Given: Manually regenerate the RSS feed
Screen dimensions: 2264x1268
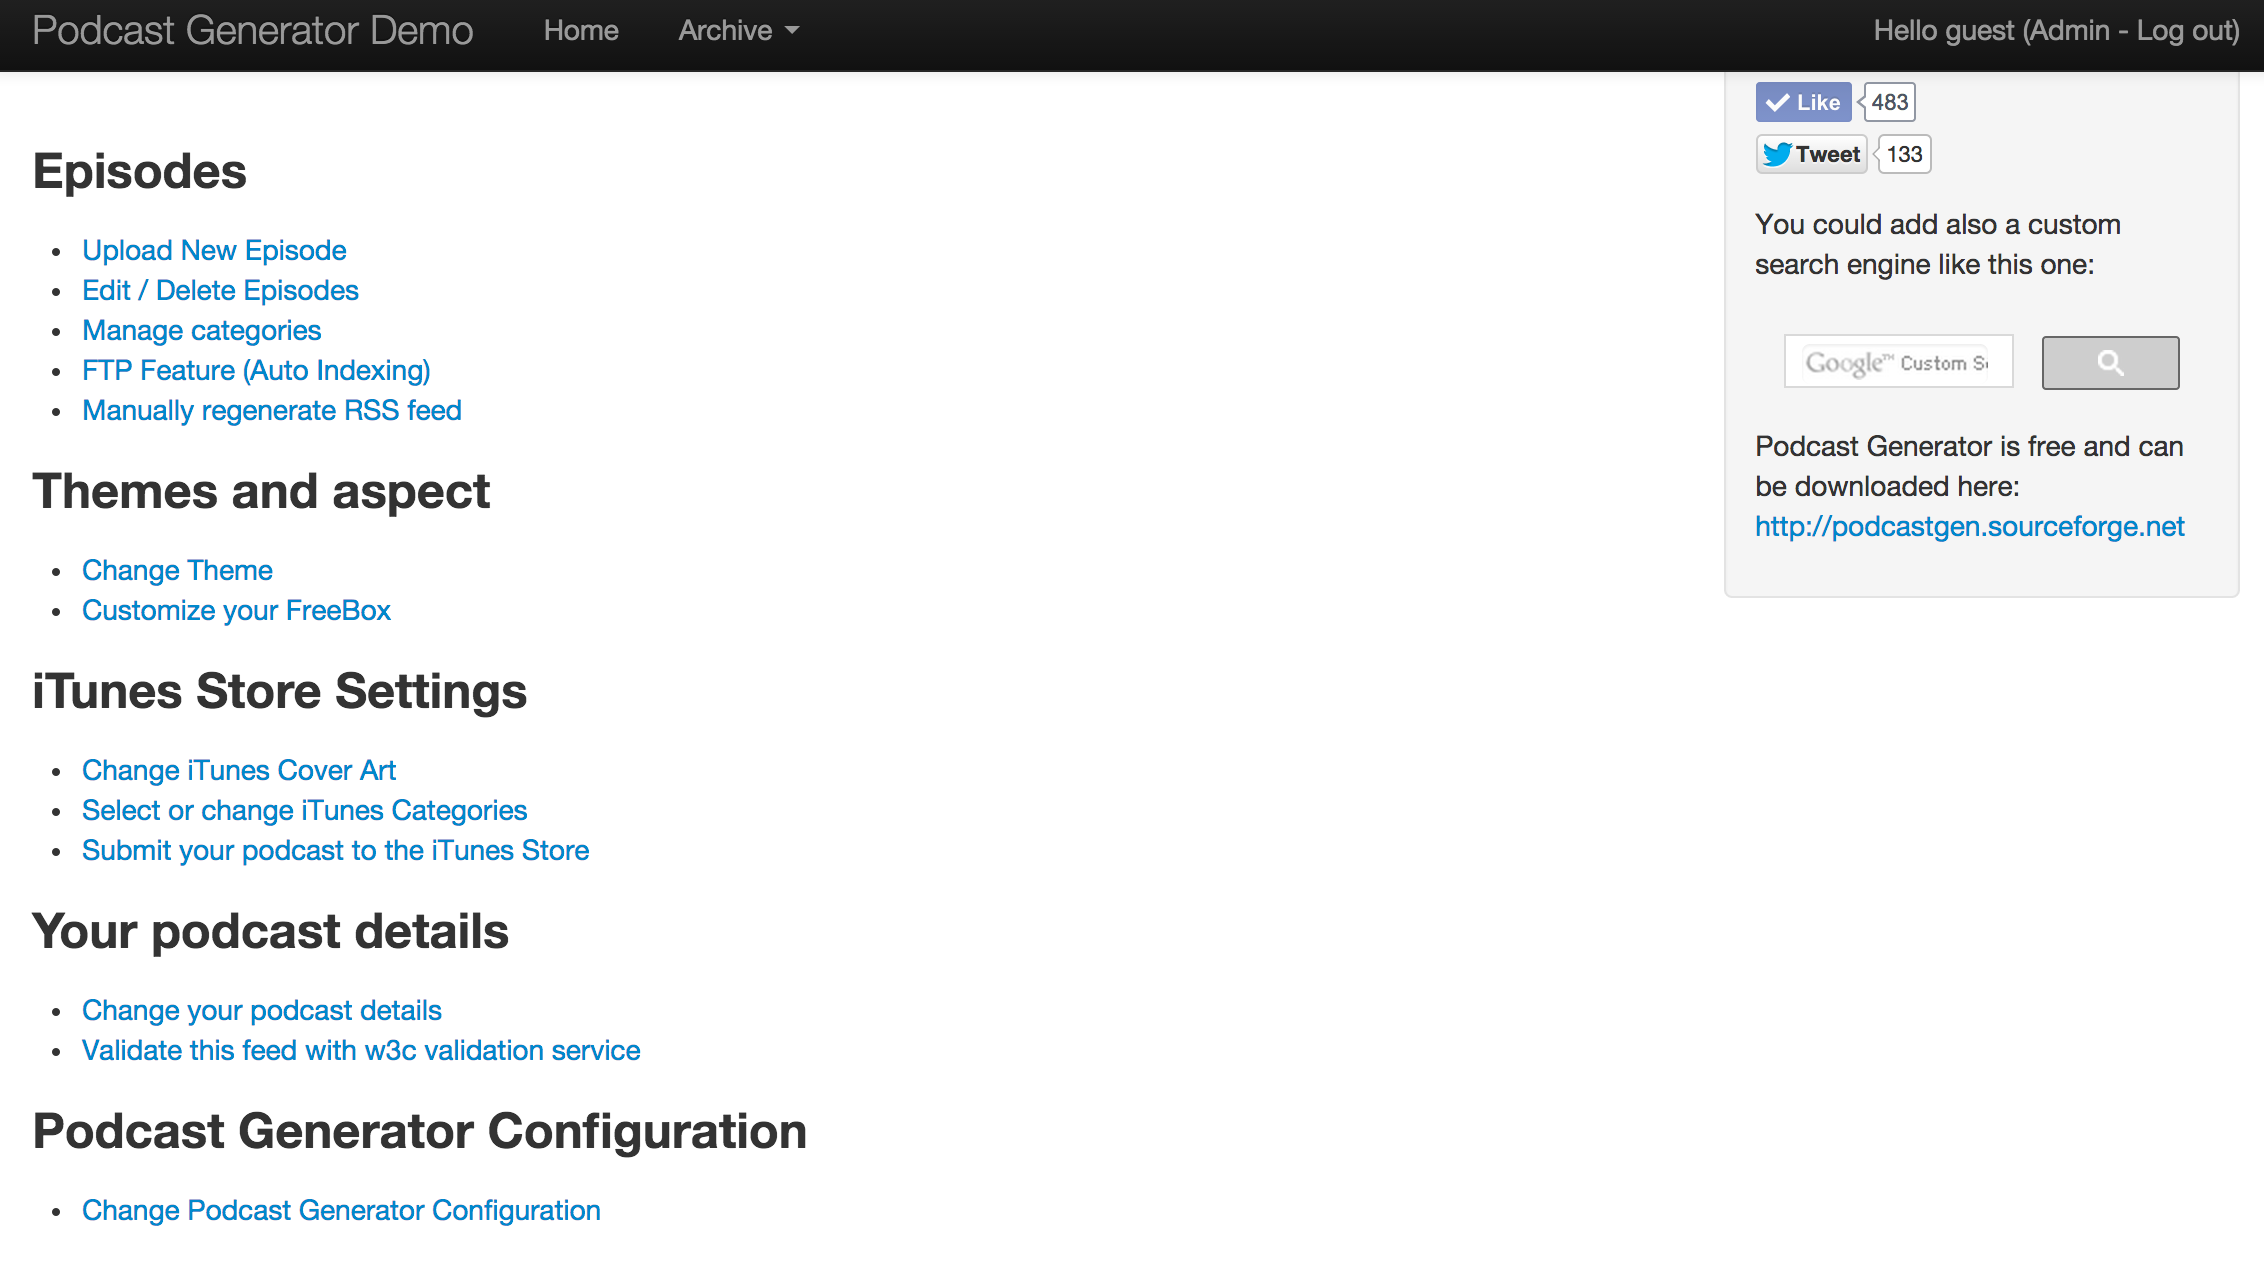Looking at the screenshot, I should coord(271,410).
